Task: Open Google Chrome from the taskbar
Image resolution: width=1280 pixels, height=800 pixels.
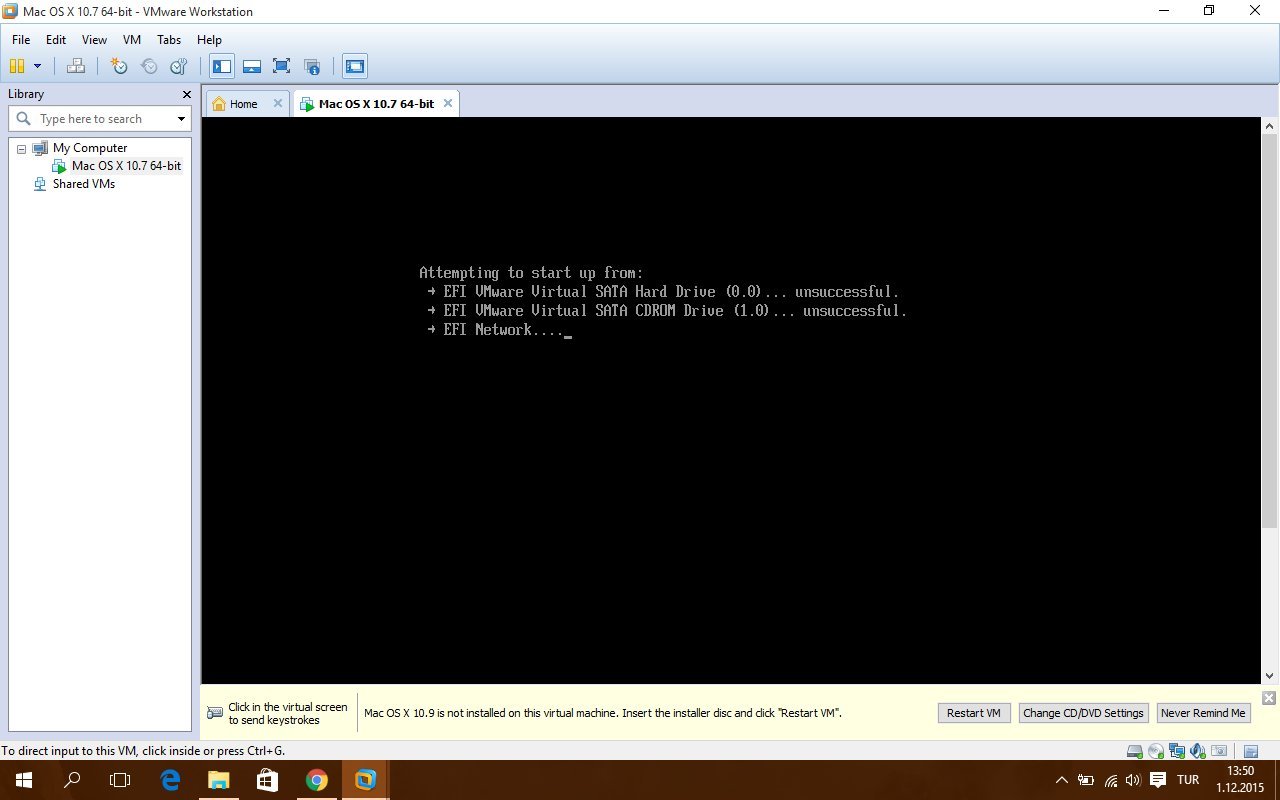Action: (316, 780)
